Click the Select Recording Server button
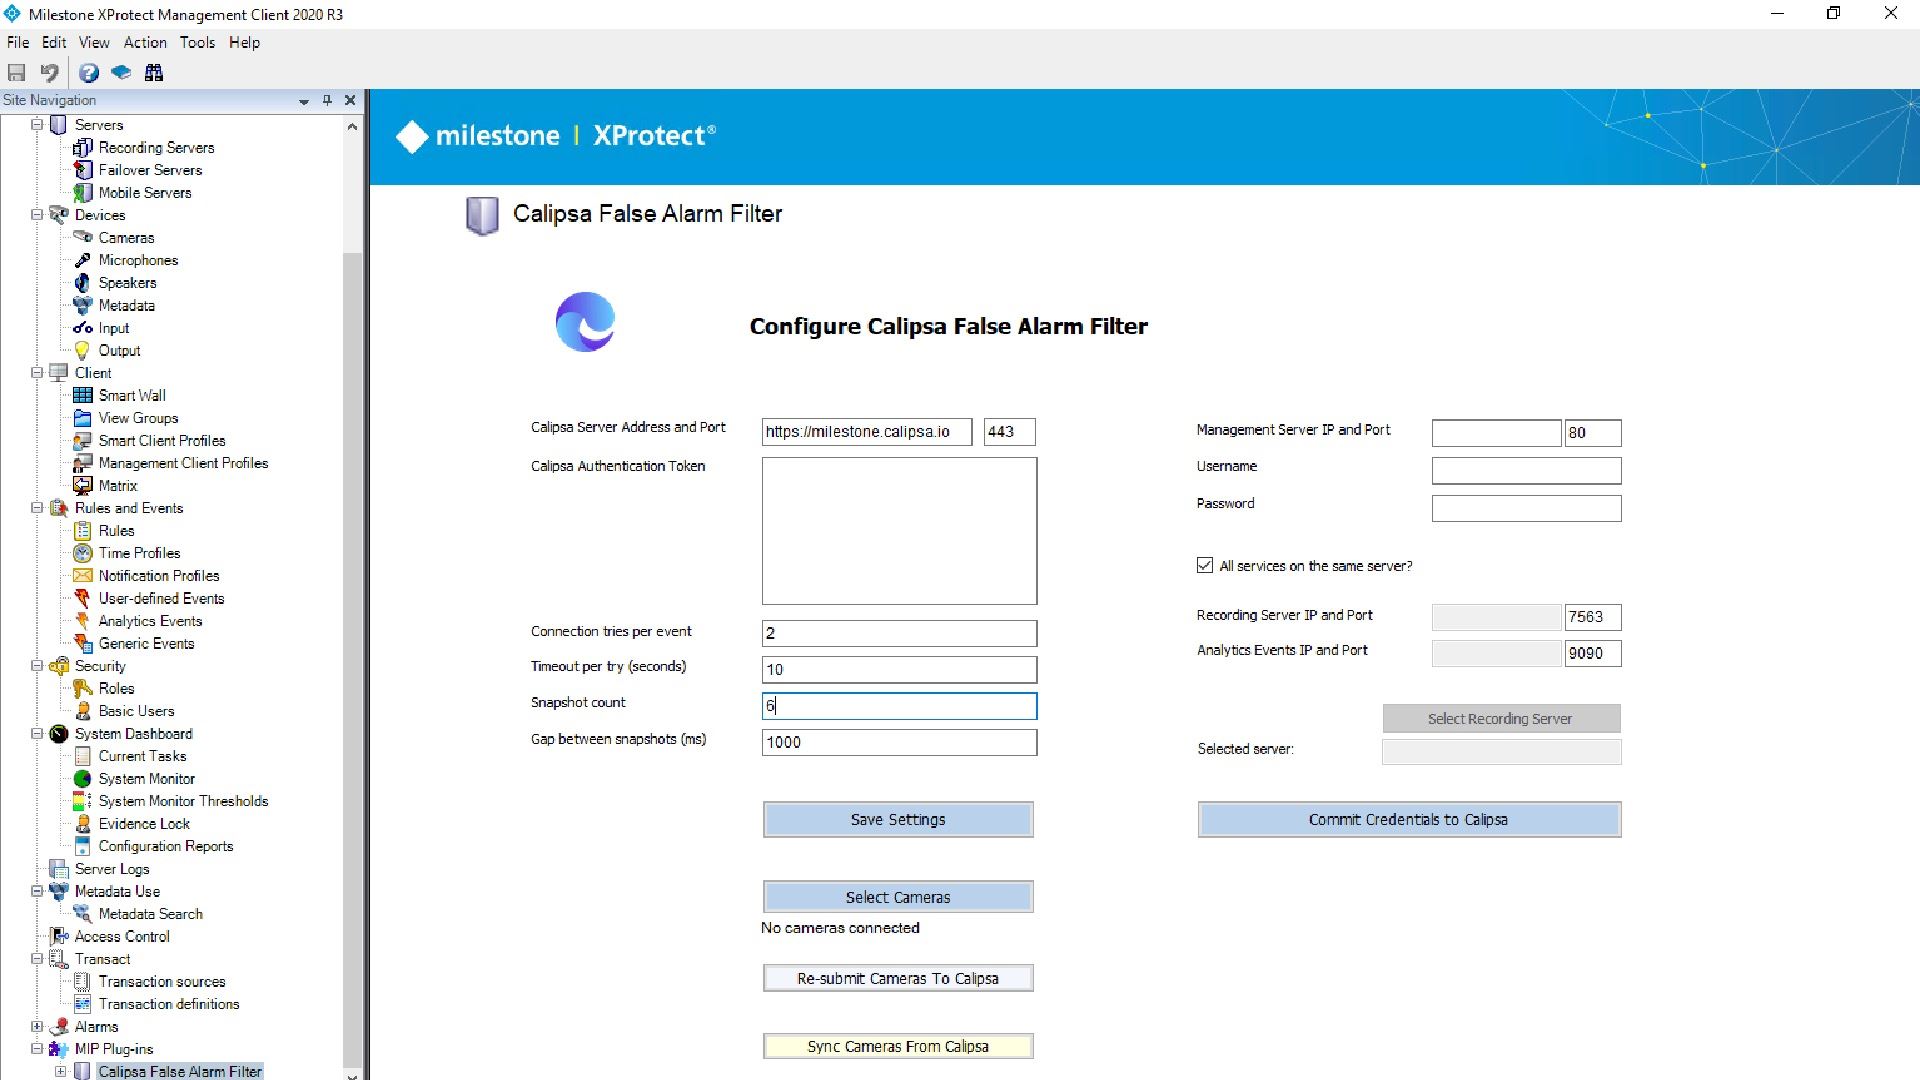 pyautogui.click(x=1501, y=718)
